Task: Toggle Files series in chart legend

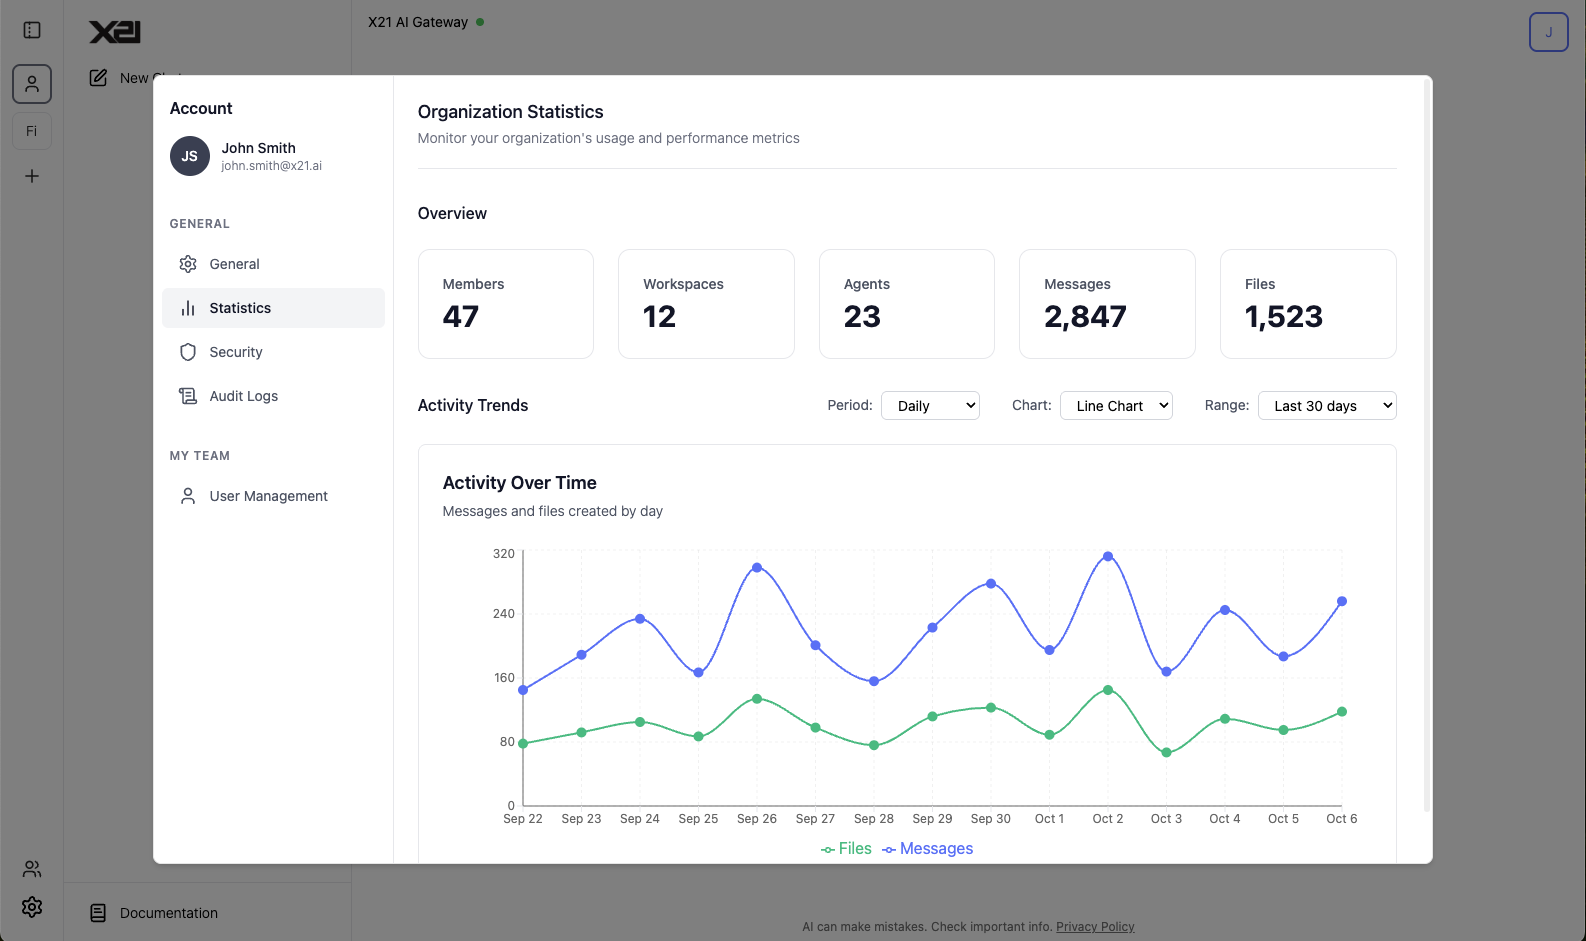Action: [846, 849]
